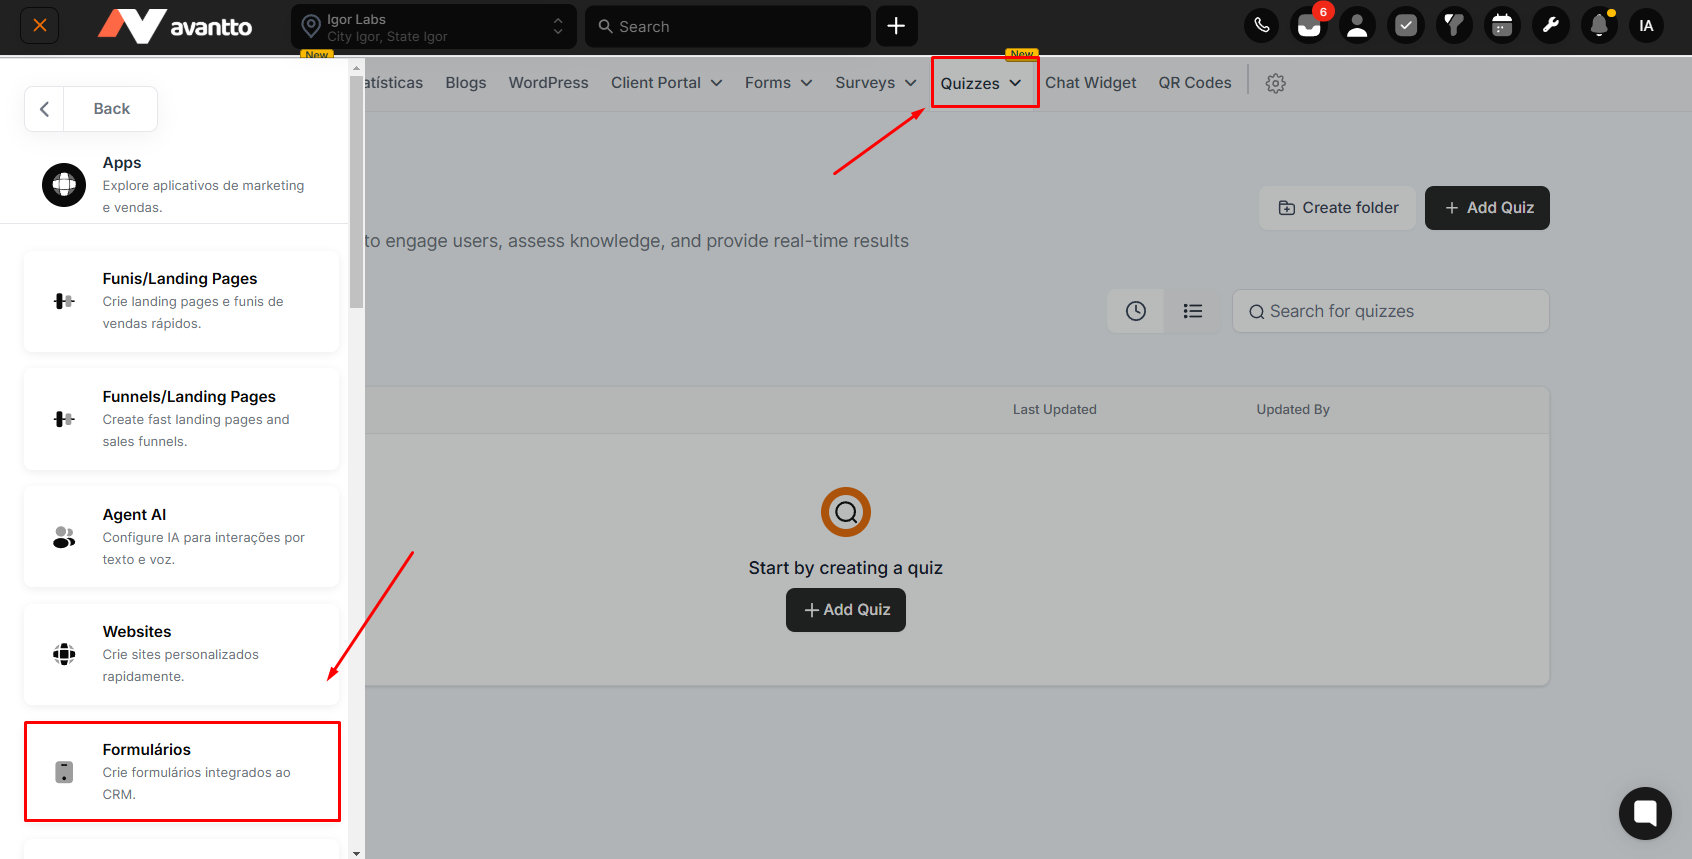Image resolution: width=1692 pixels, height=859 pixels.
Task: Open the tasks checkmark icon
Action: click(1406, 26)
